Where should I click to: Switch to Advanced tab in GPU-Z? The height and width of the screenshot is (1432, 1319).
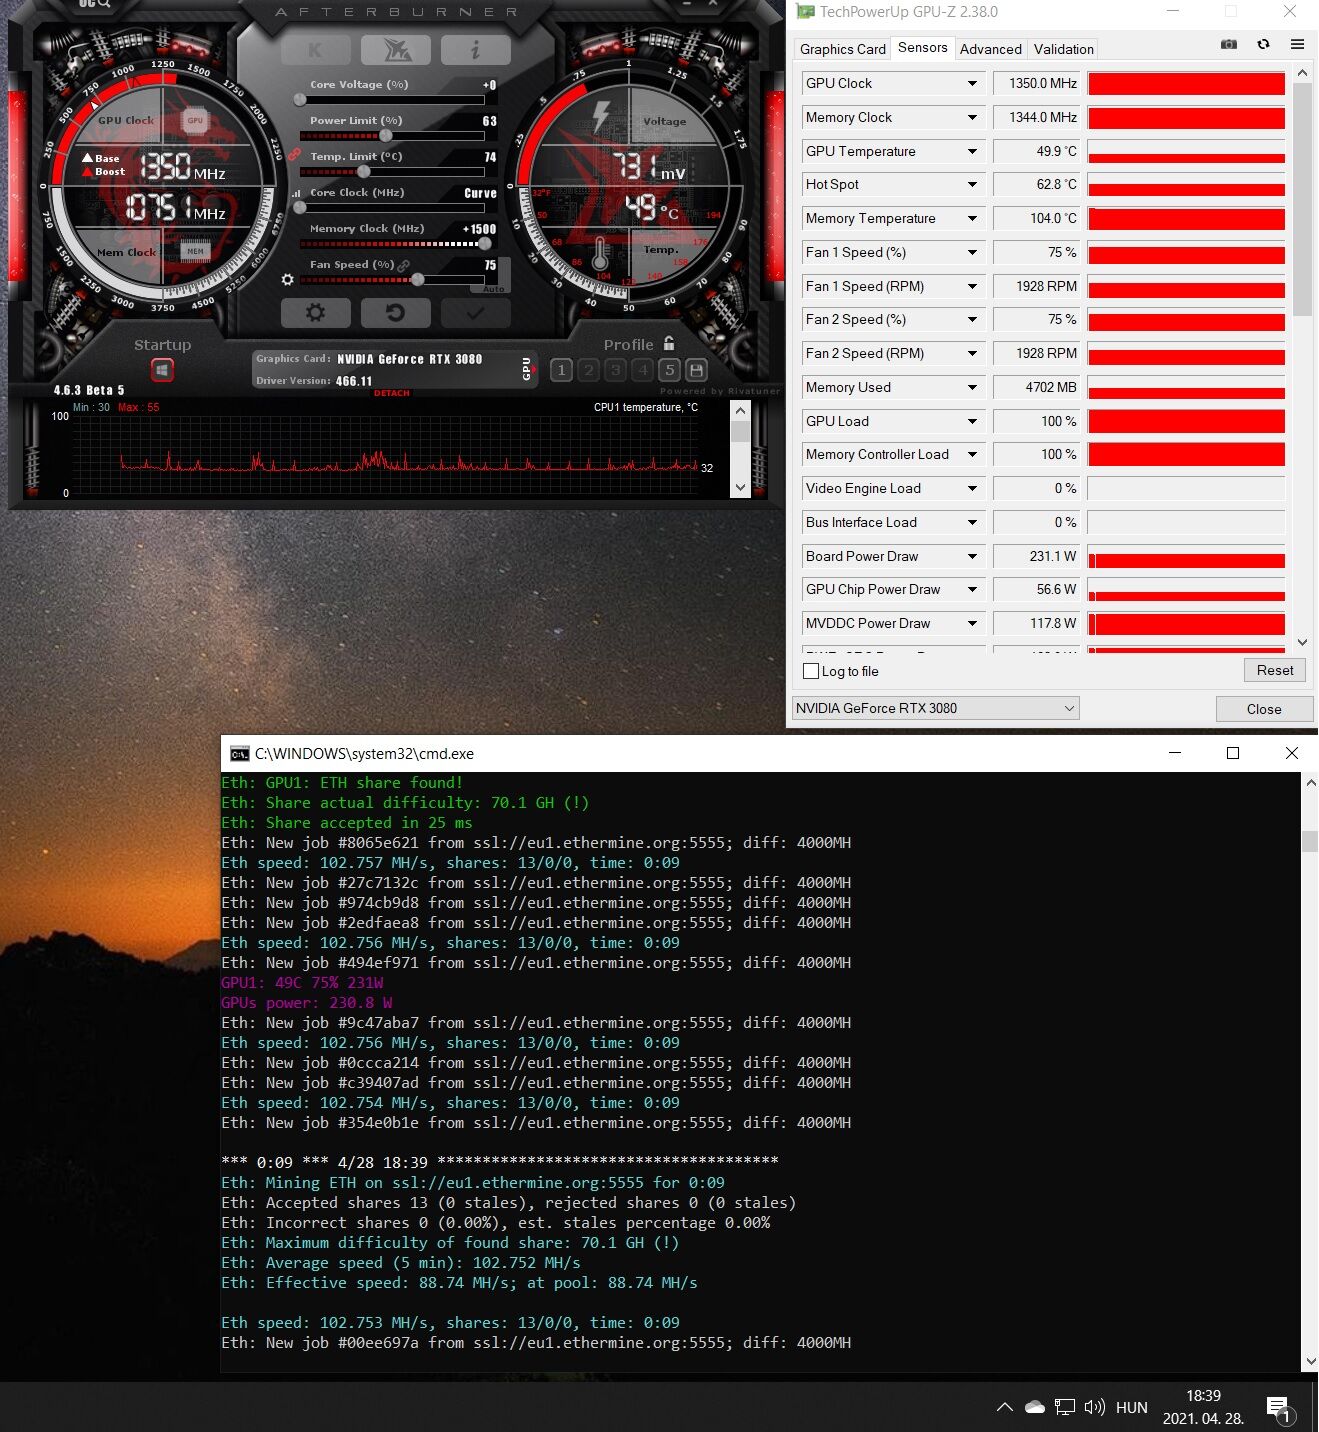tap(991, 49)
